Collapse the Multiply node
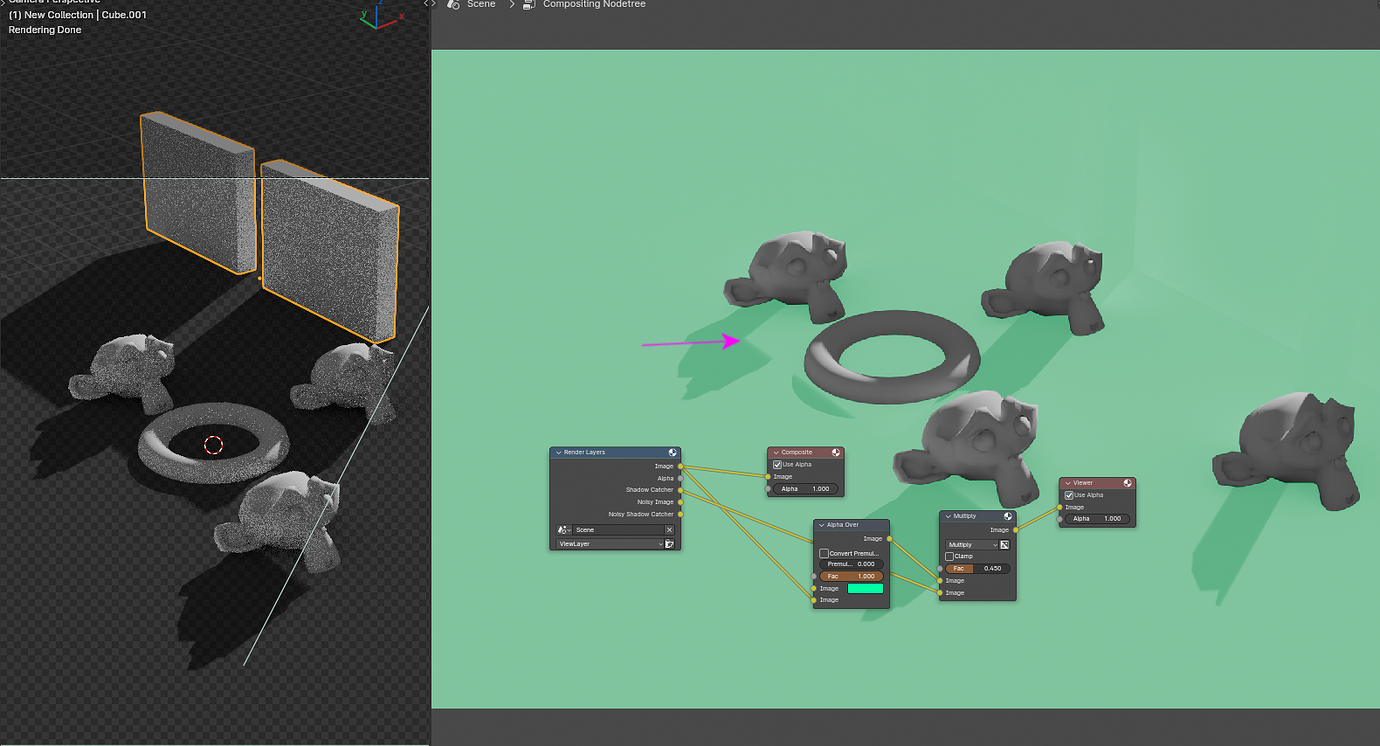The image size is (1380, 746). [x=947, y=517]
